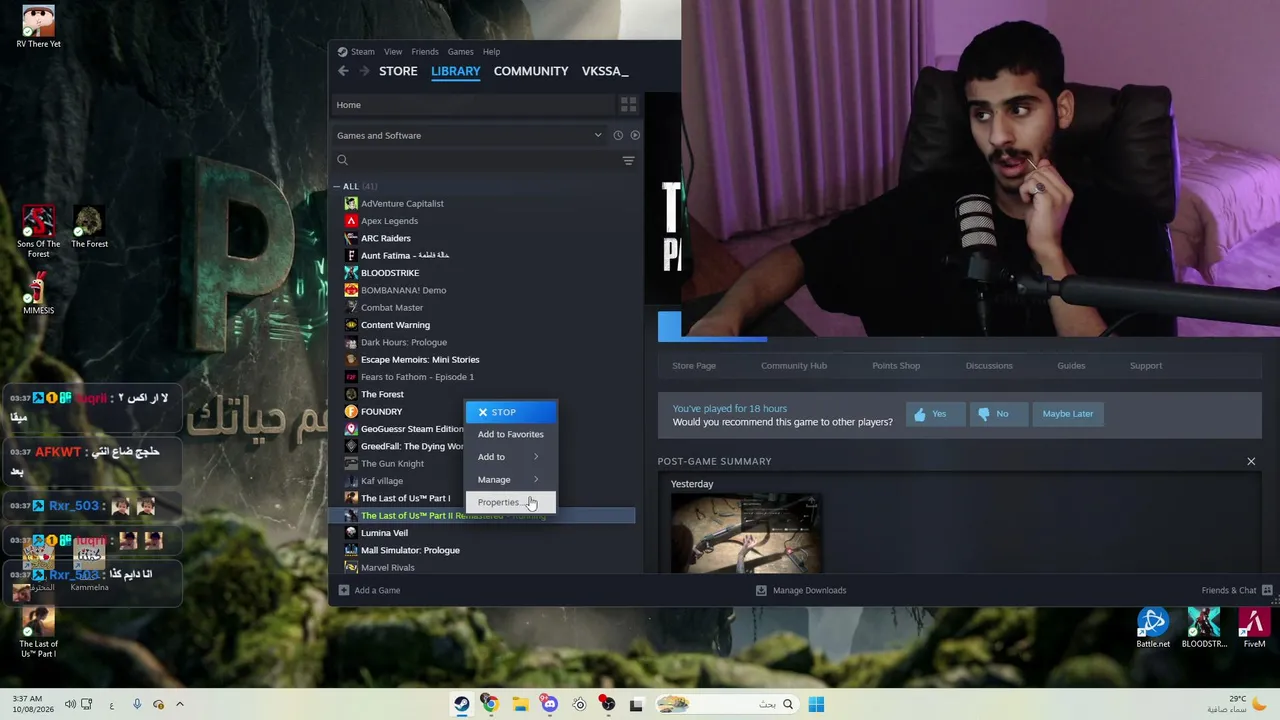Click the library search magnifier icon
Image resolution: width=1280 pixels, height=720 pixels.
342,160
